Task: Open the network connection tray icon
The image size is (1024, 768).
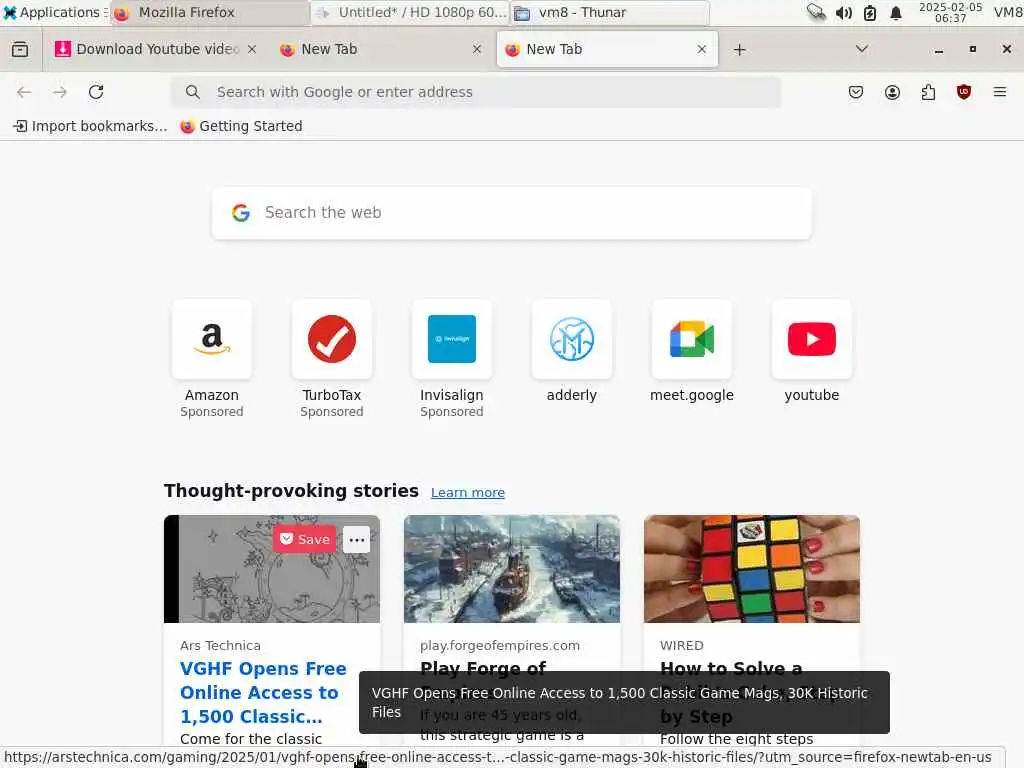Action: pyautogui.click(x=816, y=12)
